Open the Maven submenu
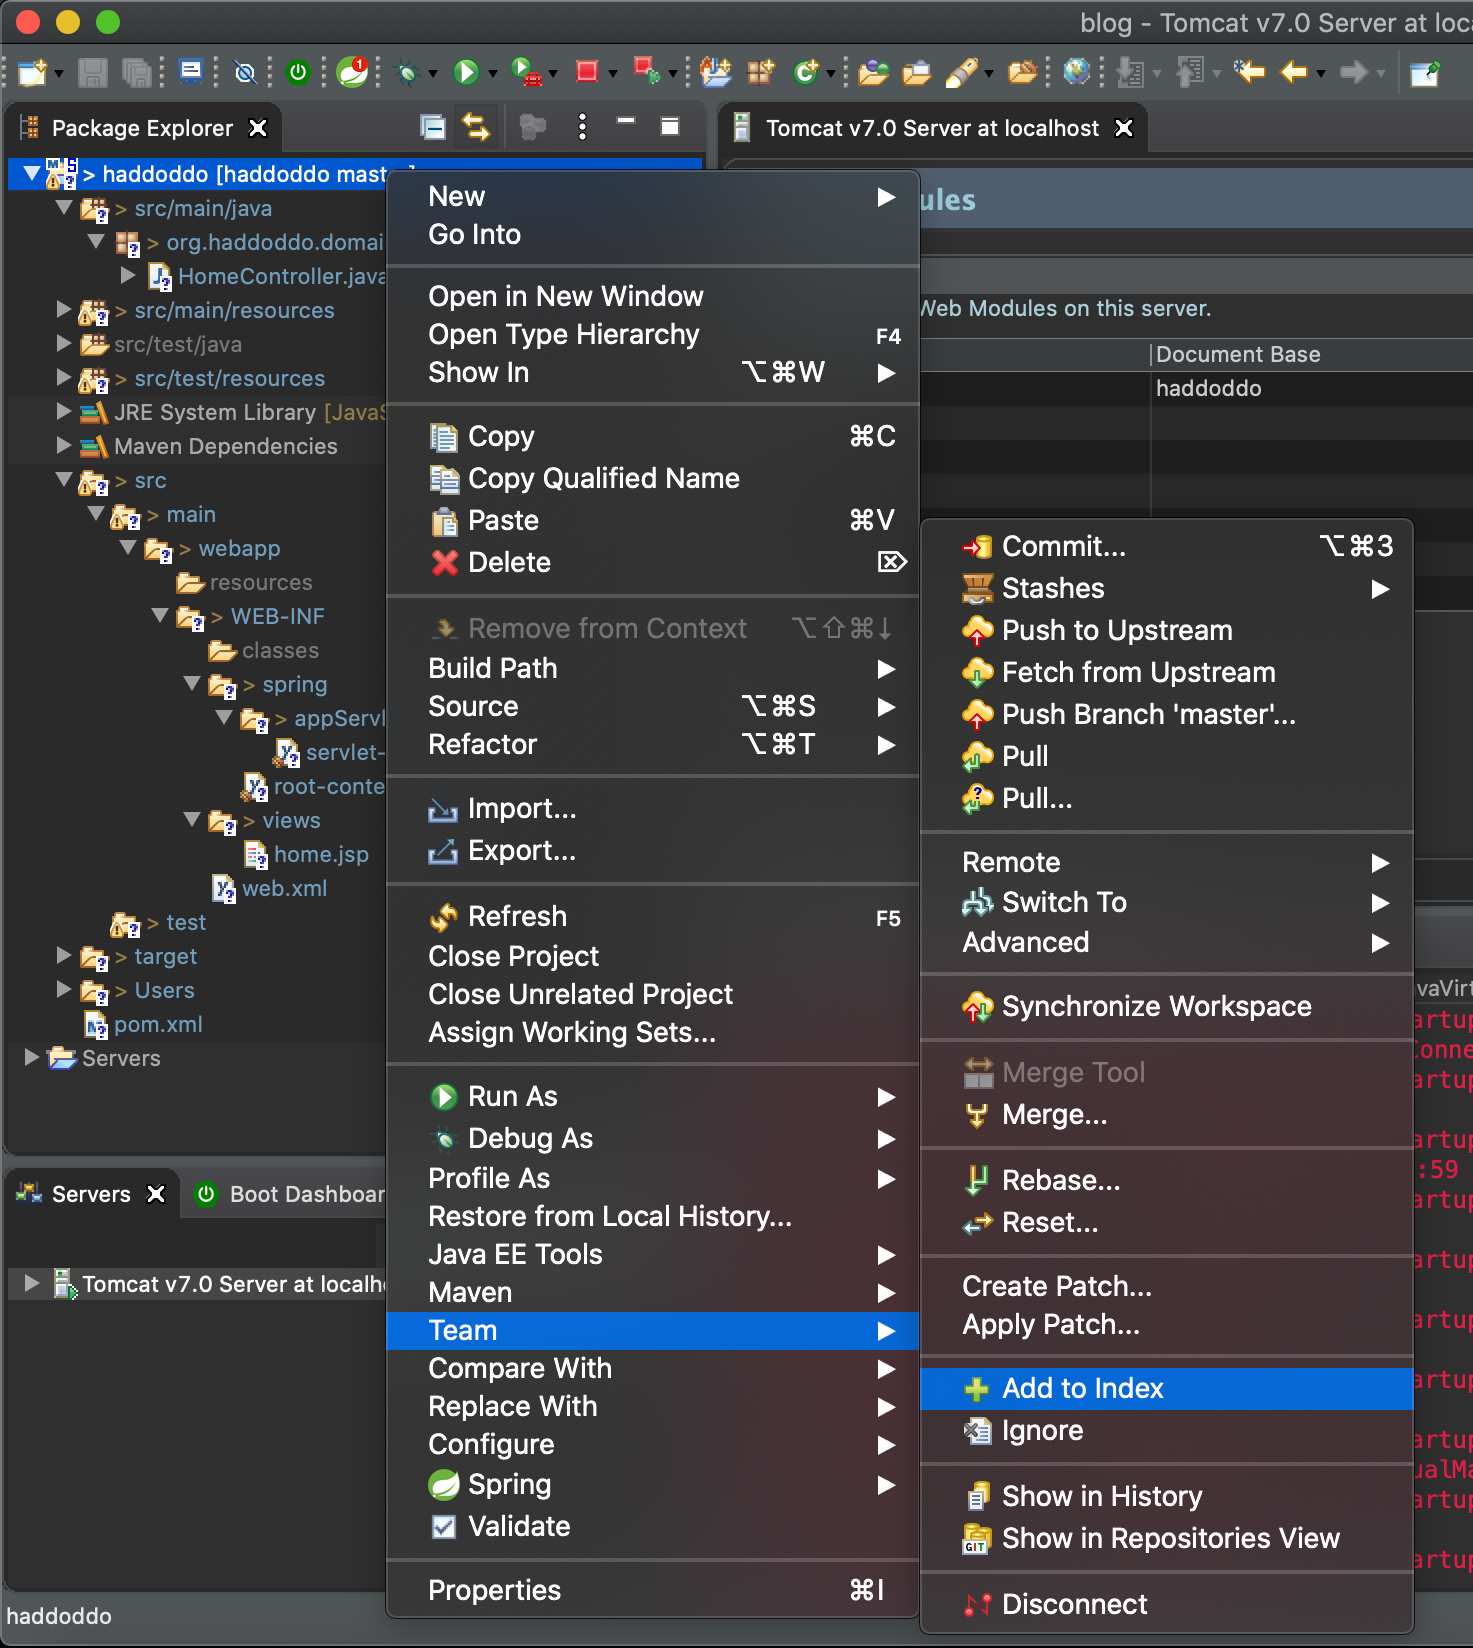The width and height of the screenshot is (1473, 1648). pyautogui.click(x=652, y=1293)
